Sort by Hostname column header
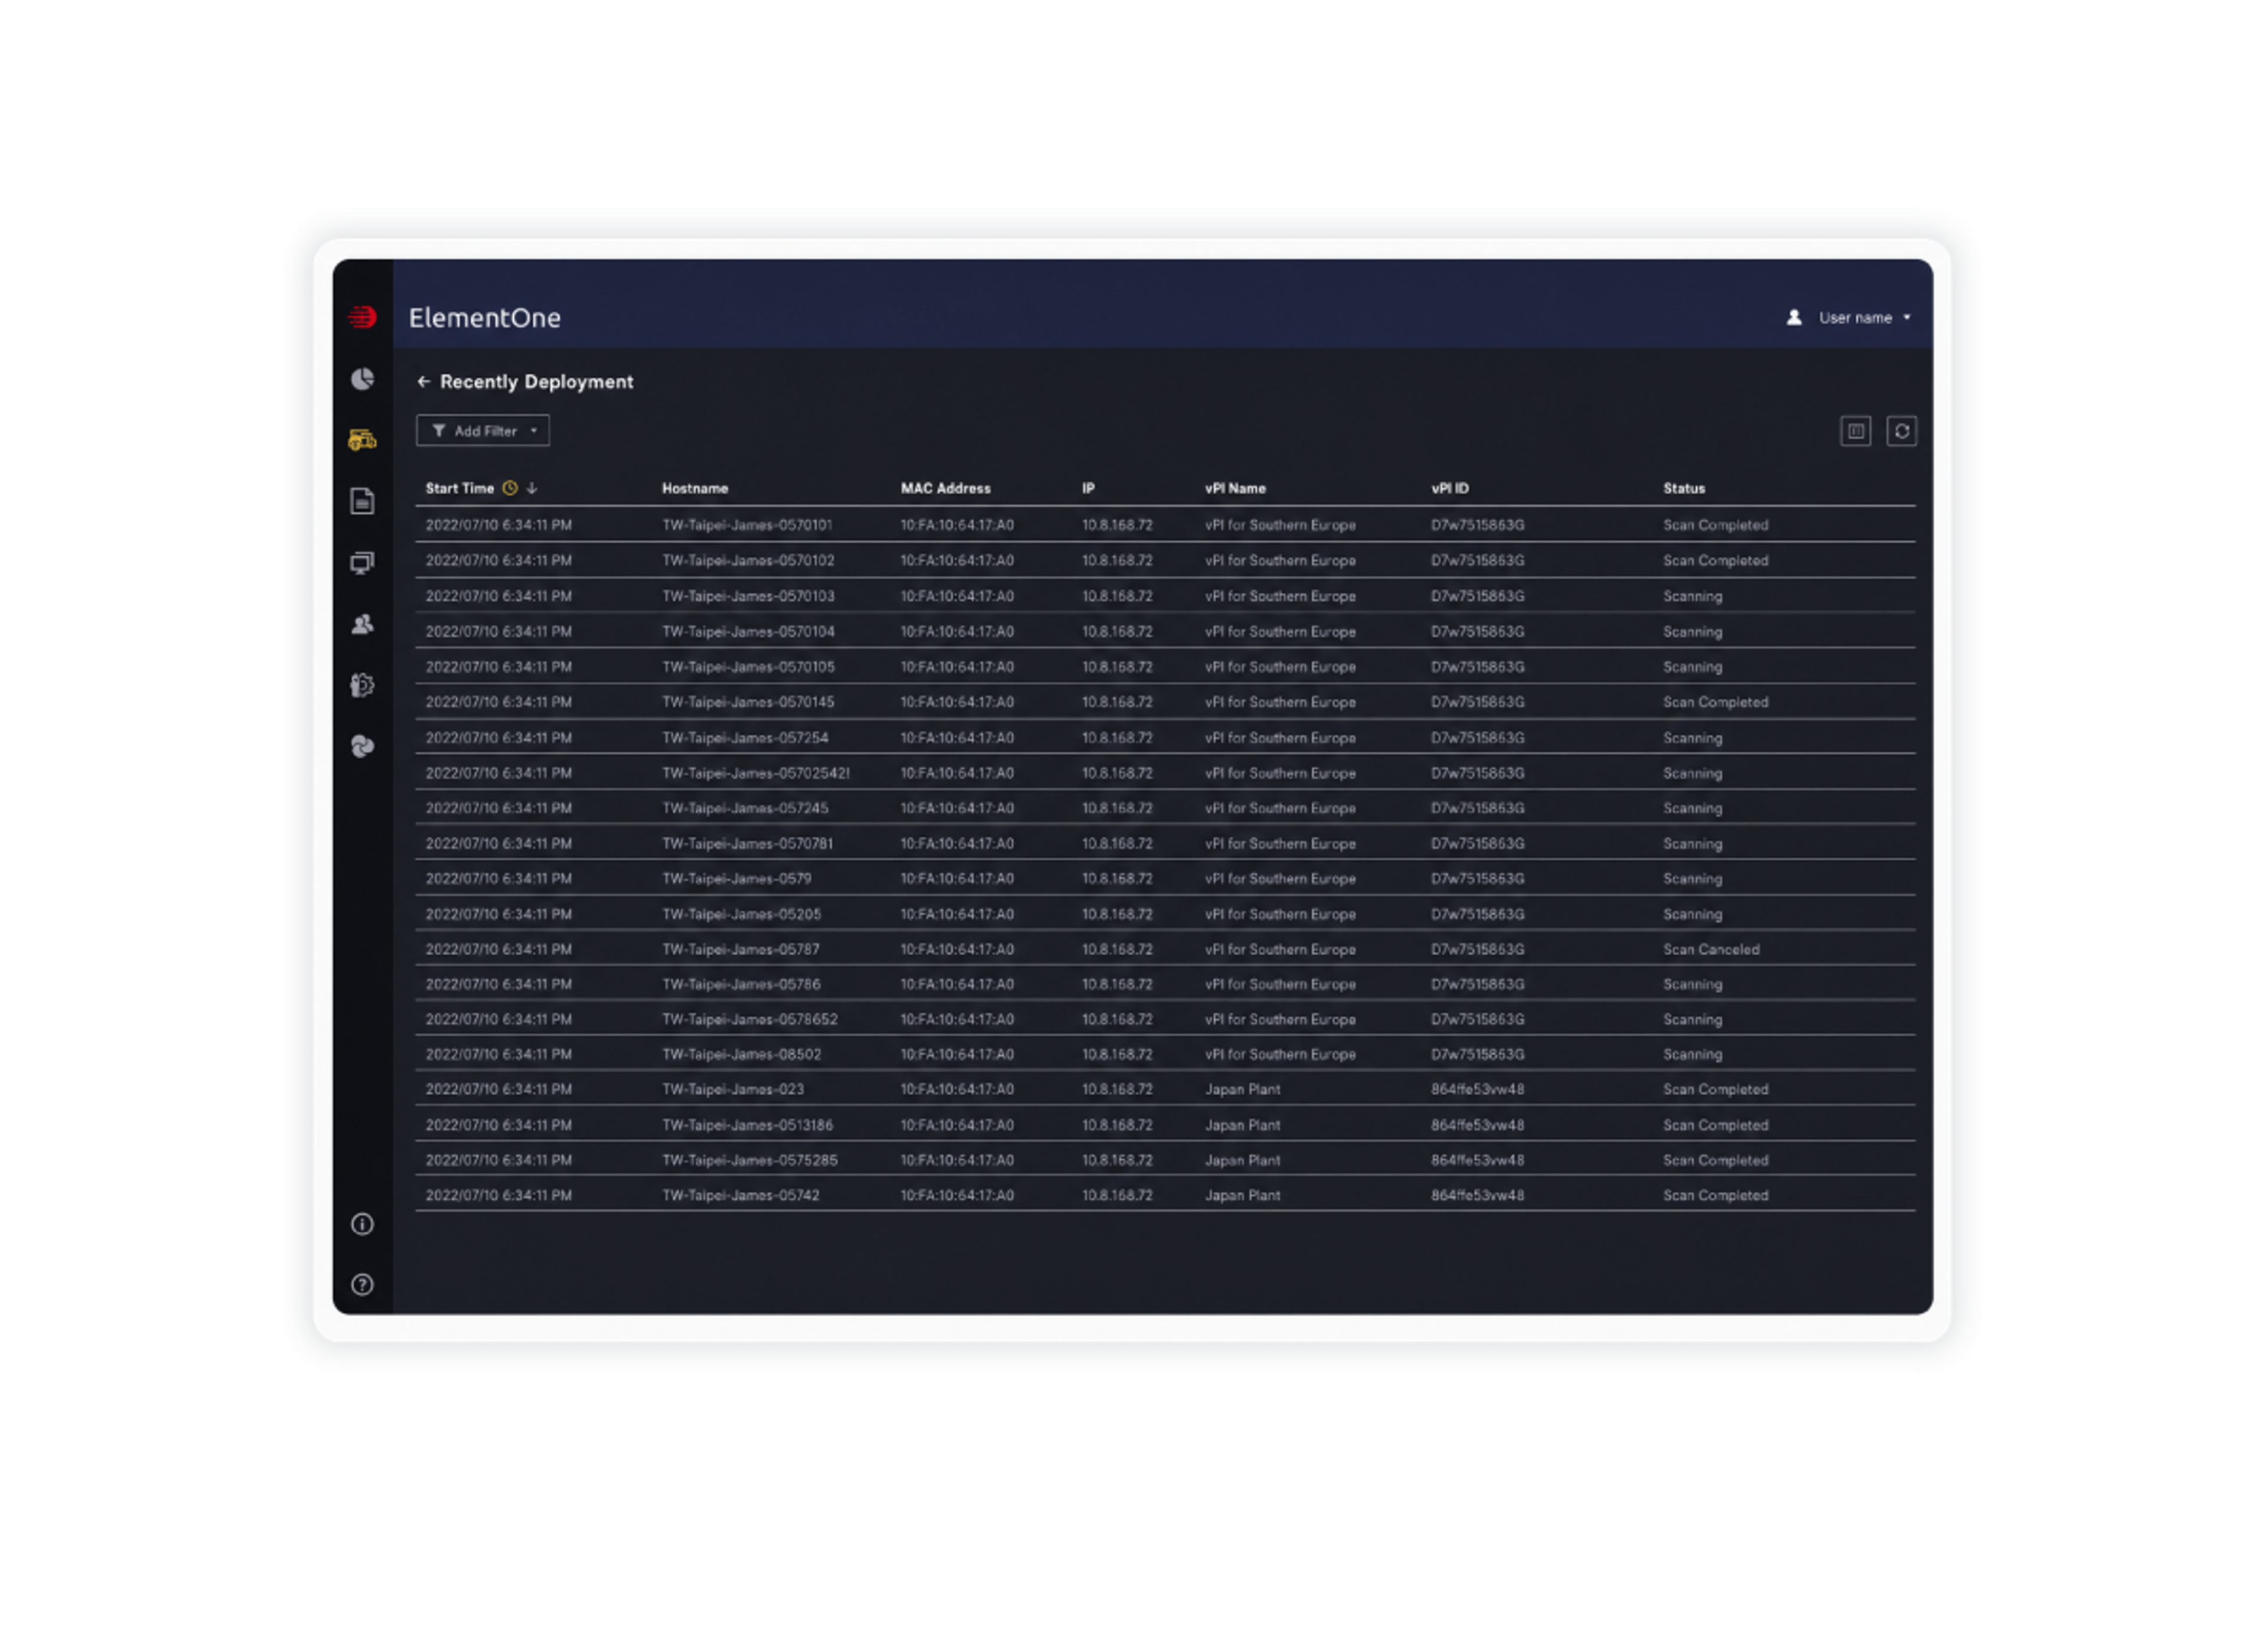 click(695, 488)
